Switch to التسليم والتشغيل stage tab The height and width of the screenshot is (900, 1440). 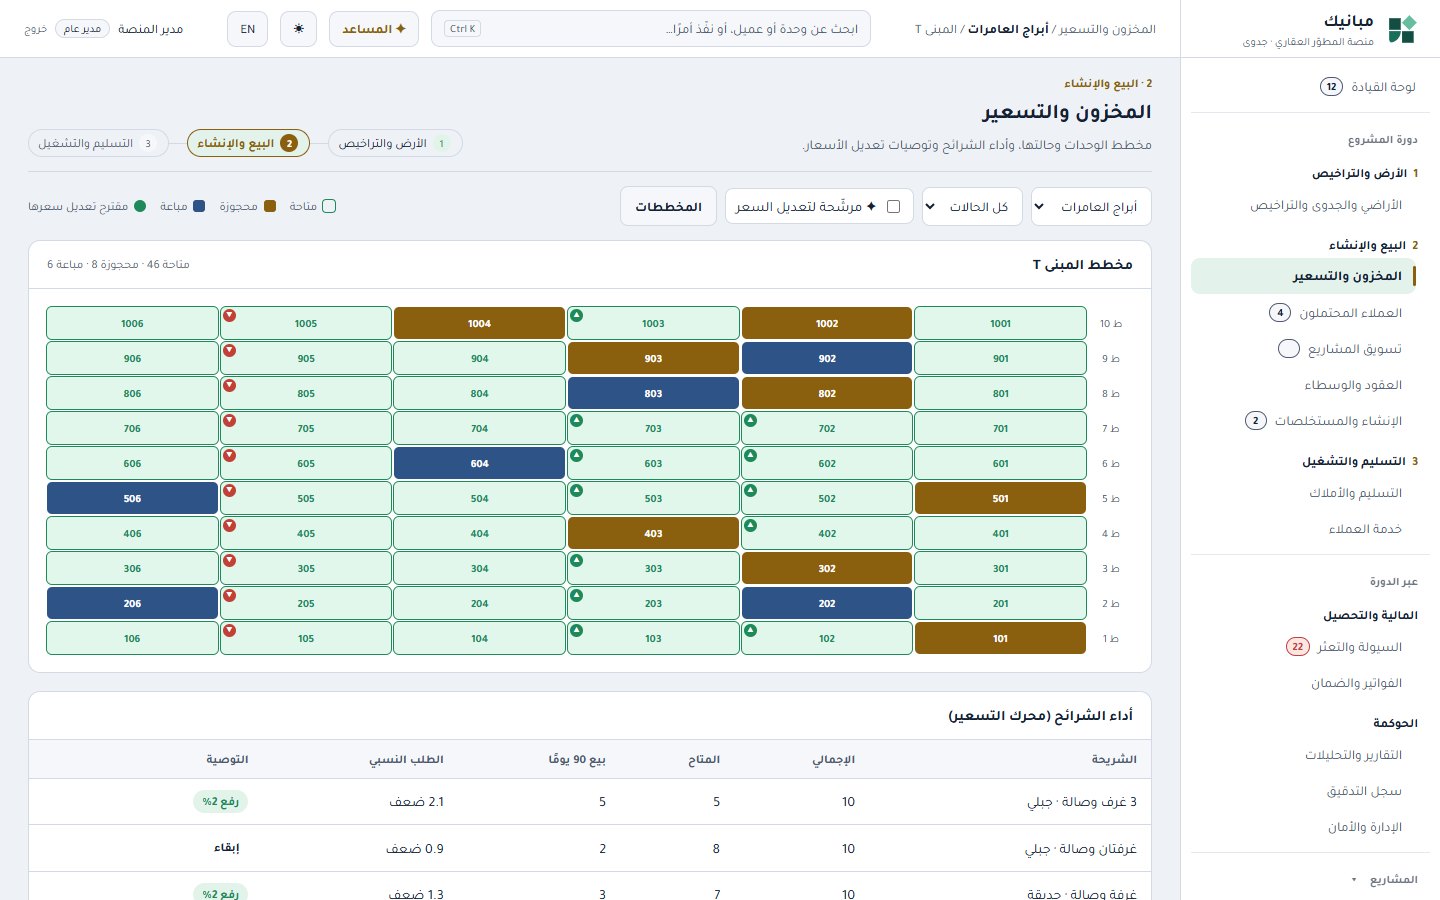pos(97,144)
